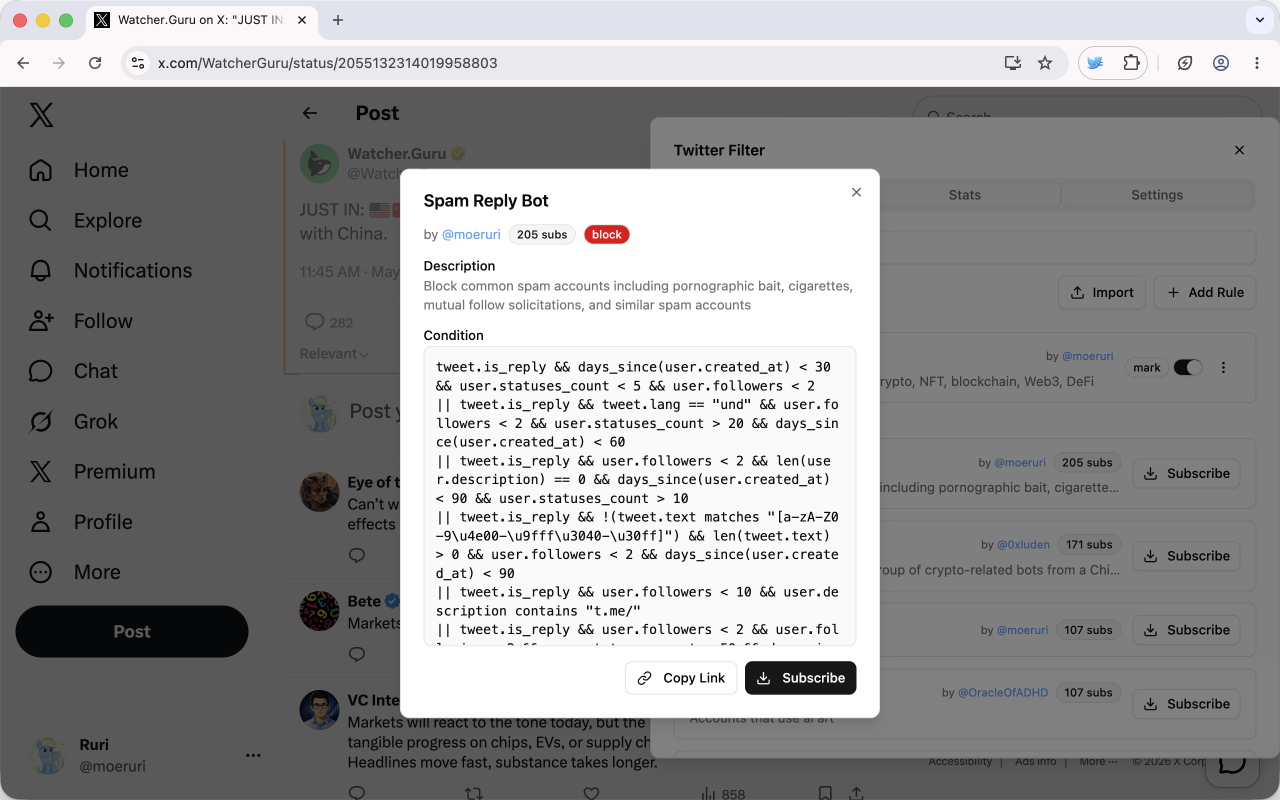Open the X logo home link
The height and width of the screenshot is (800, 1280).
coord(41,115)
